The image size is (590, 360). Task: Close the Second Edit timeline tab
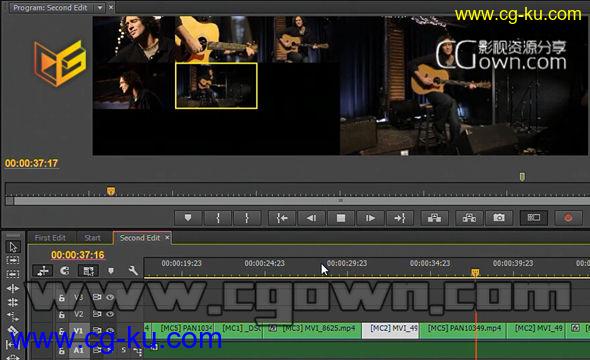[x=167, y=237]
